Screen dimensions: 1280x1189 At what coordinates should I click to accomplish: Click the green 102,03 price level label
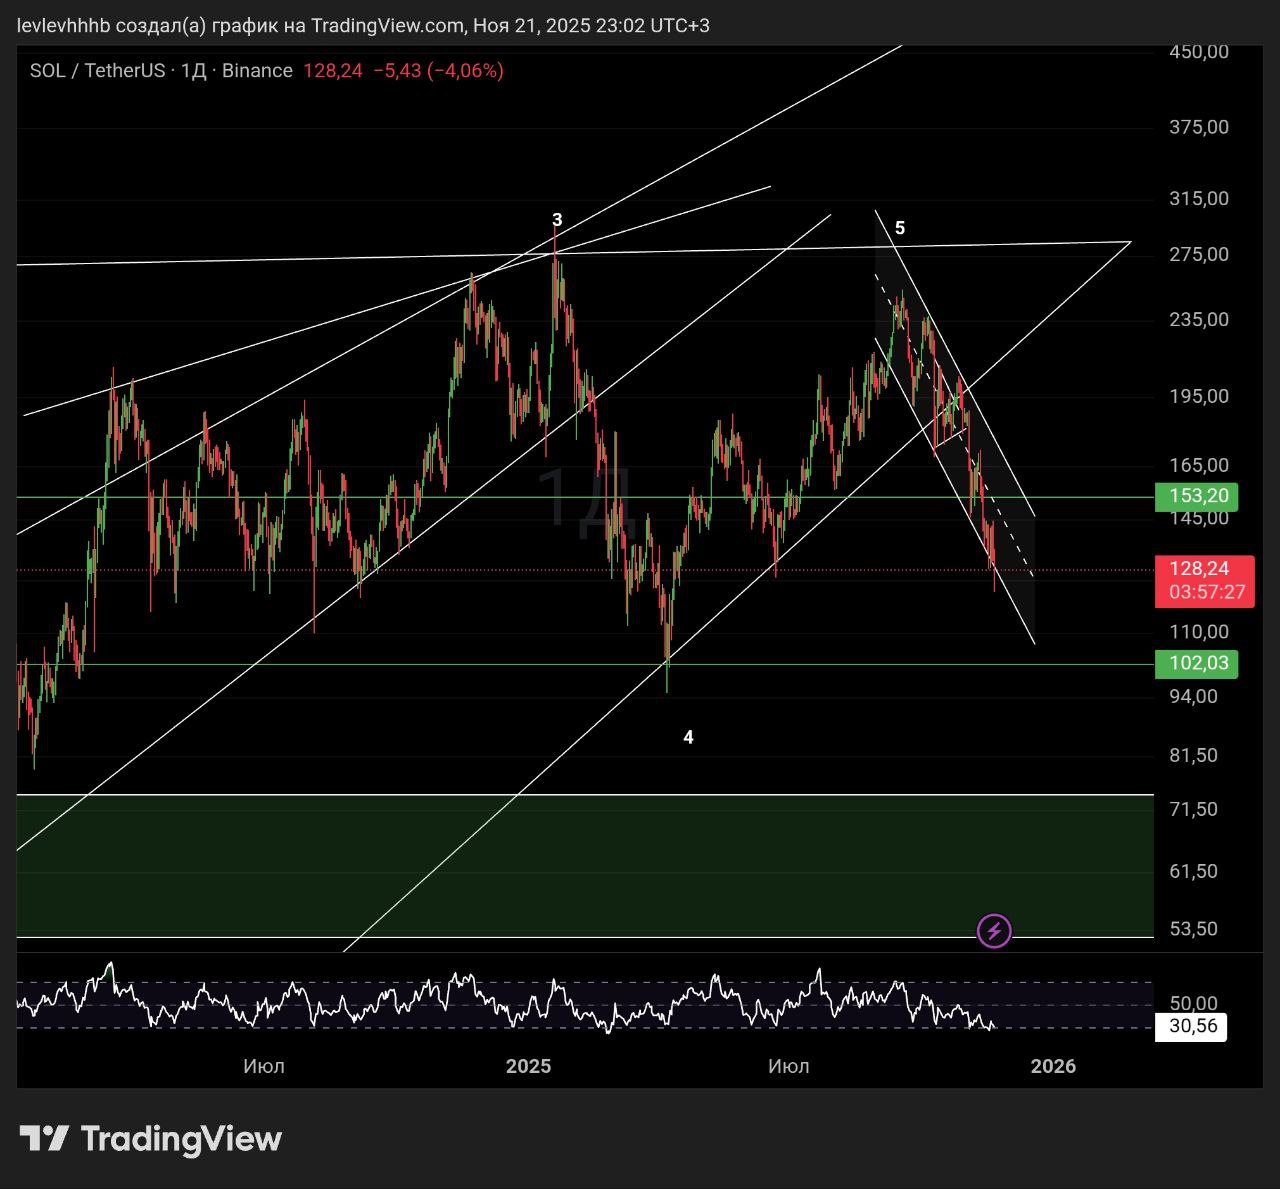[1196, 663]
